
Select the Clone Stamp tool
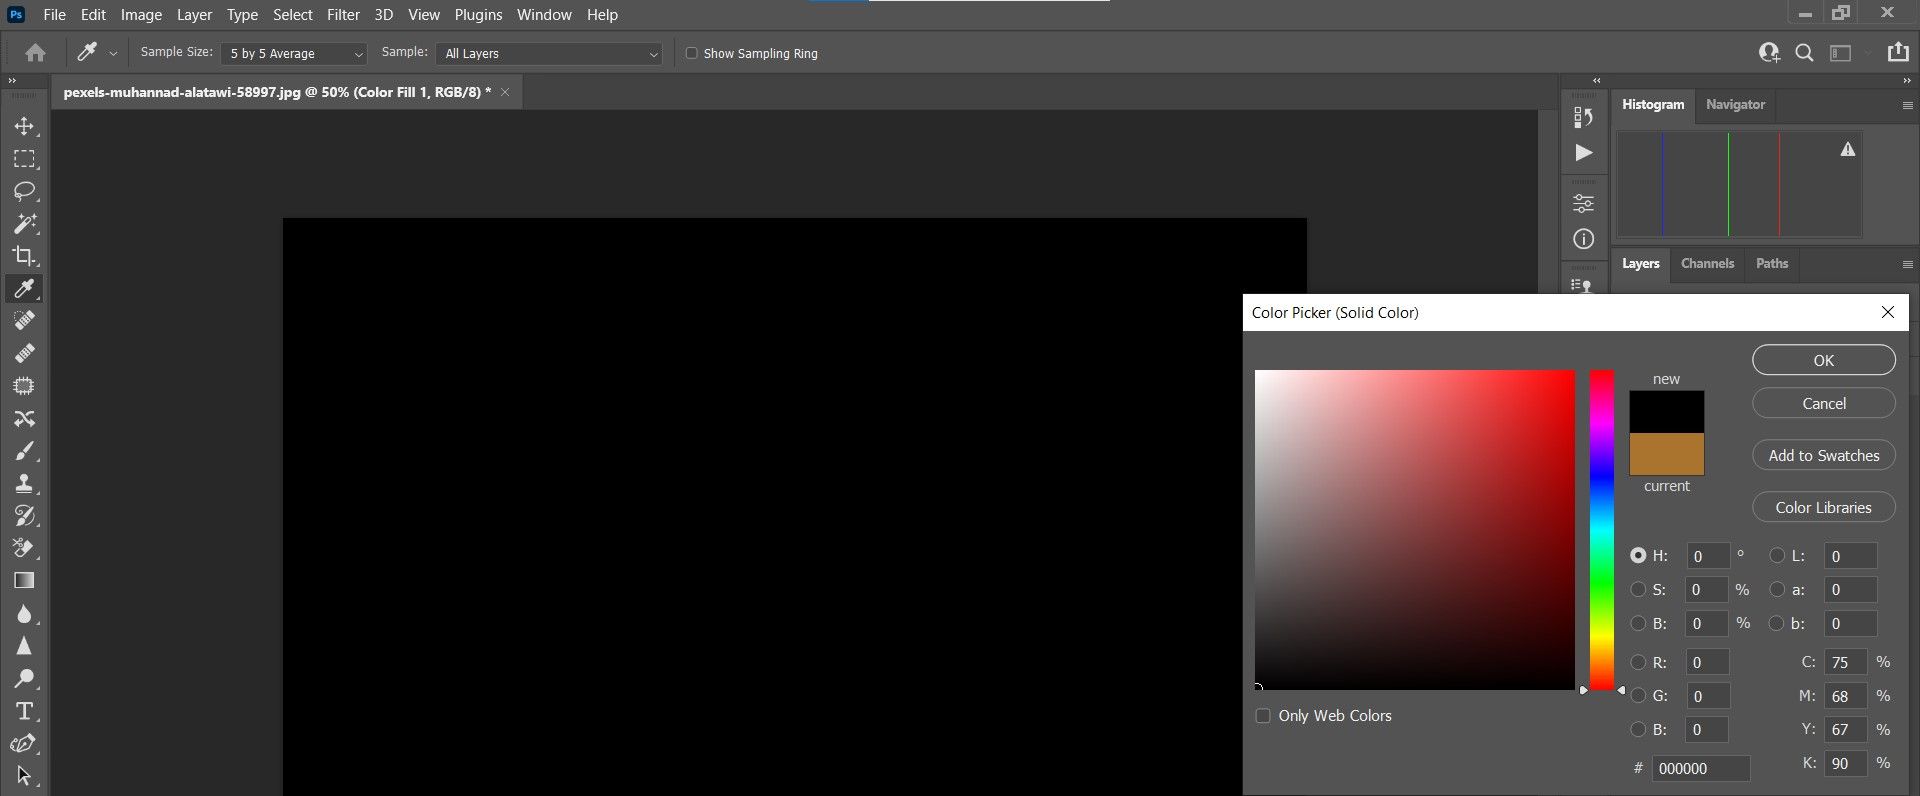coord(24,483)
